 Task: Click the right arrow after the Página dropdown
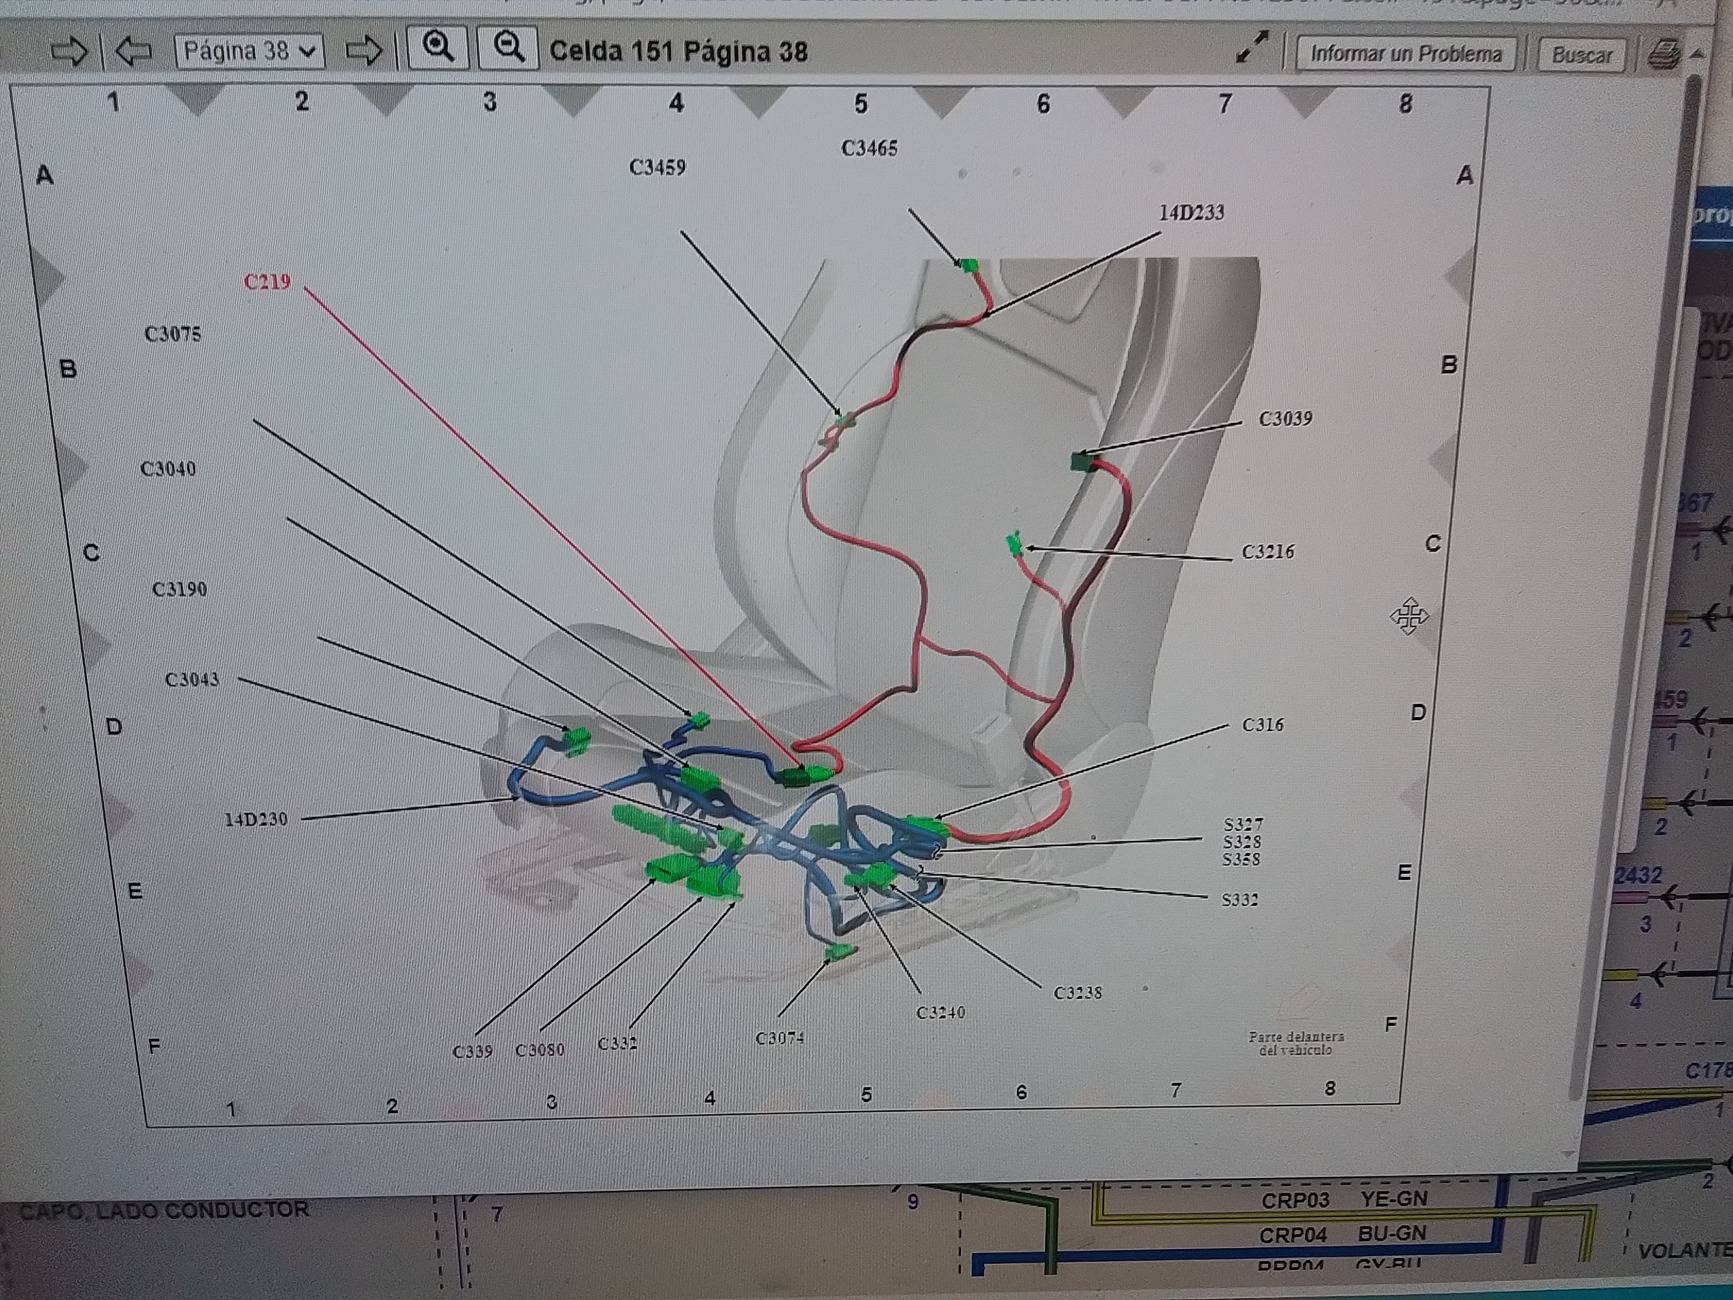click(x=364, y=50)
